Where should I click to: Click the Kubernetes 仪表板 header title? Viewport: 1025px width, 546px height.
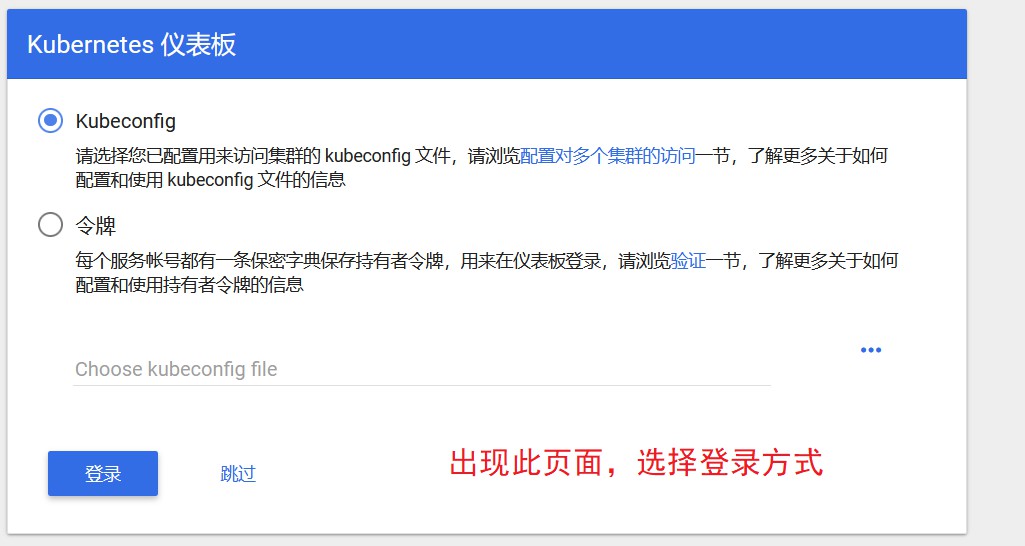click(131, 44)
